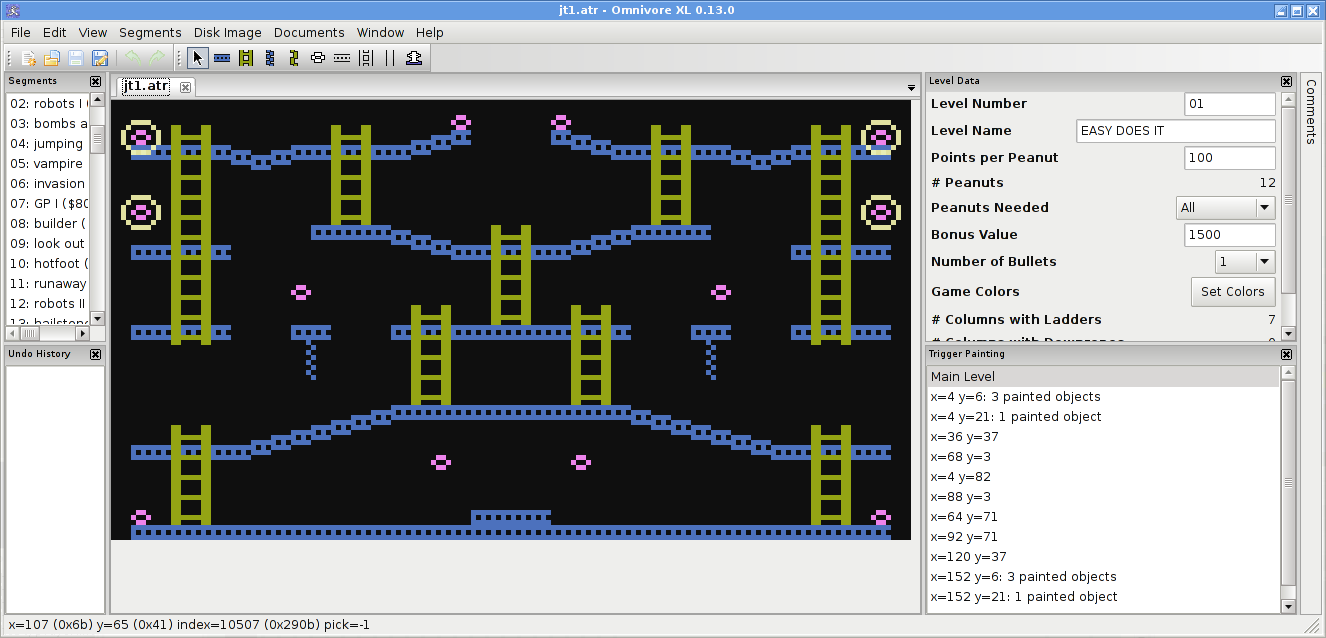Open the Edit menu
This screenshot has height=638, width=1326.
(55, 33)
